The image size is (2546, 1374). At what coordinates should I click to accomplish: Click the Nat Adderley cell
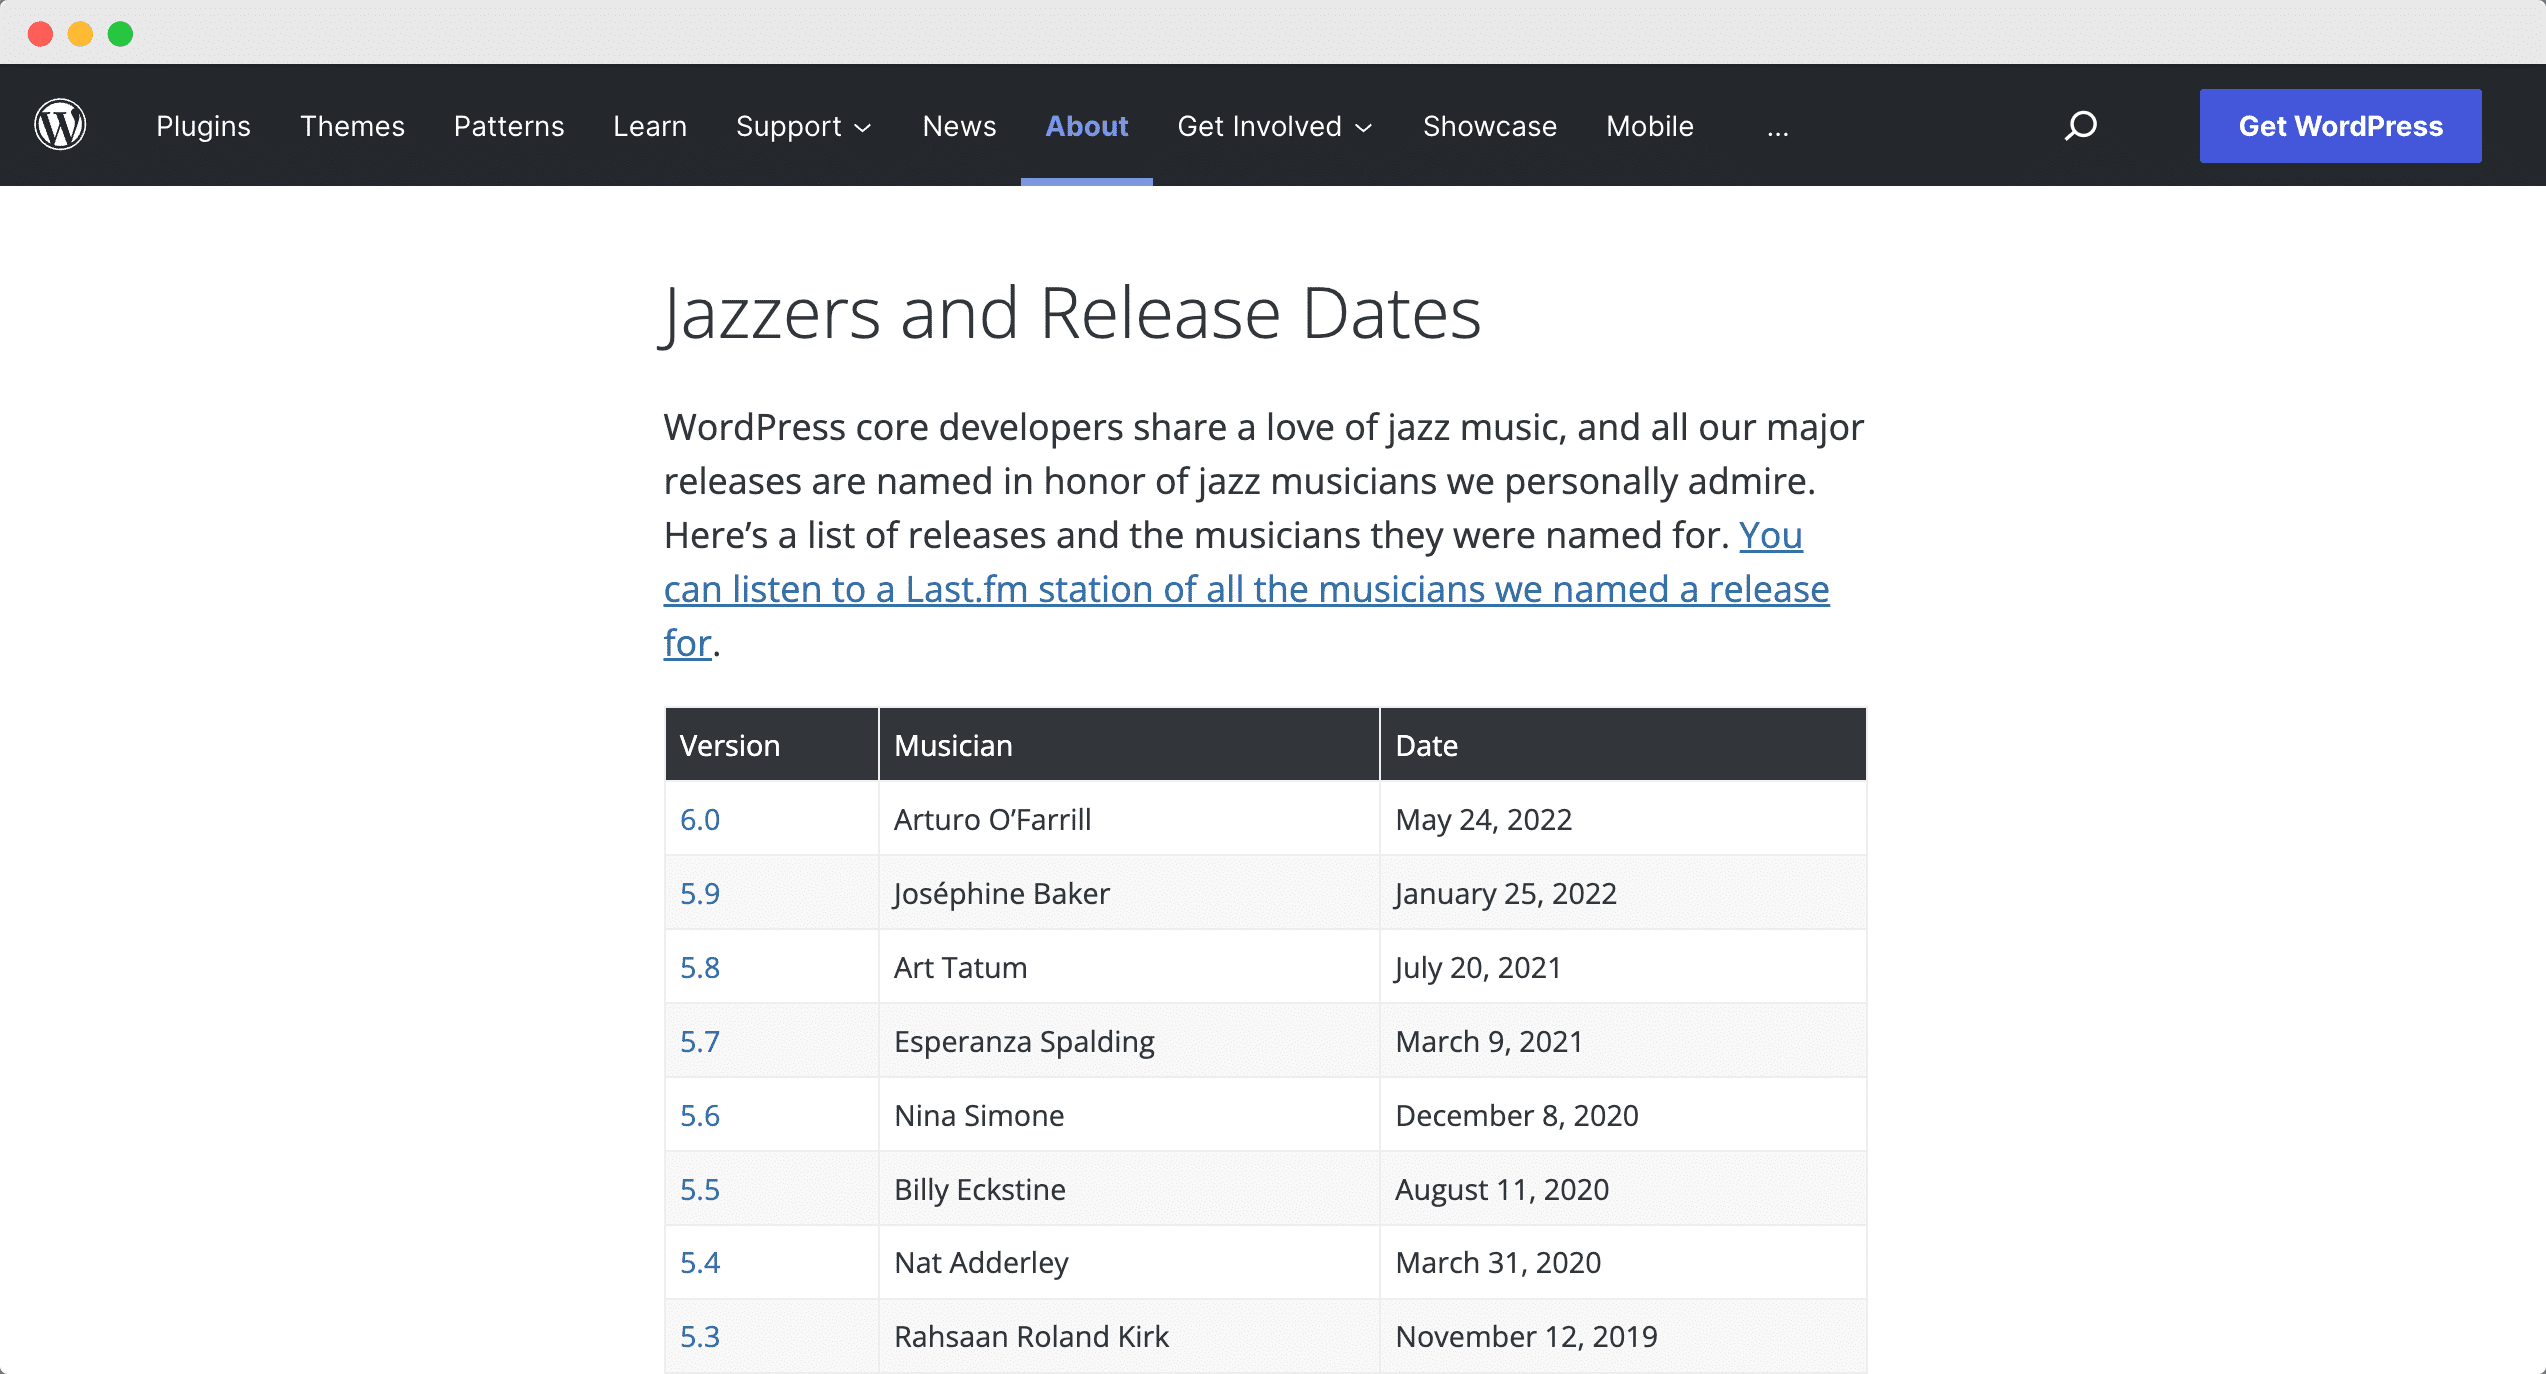click(1129, 1262)
